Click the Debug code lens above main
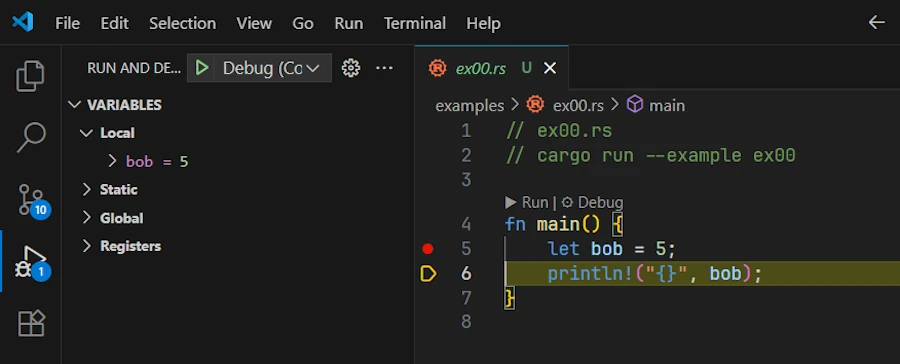This screenshot has height=364, width=900. pos(592,202)
